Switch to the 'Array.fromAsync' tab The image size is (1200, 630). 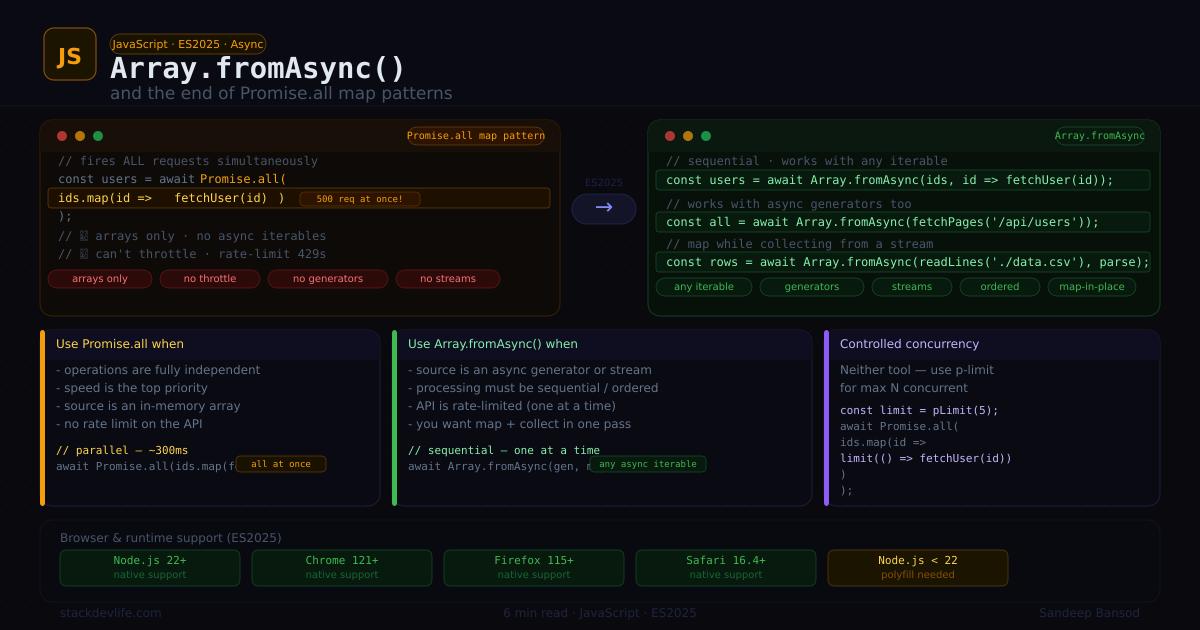coord(1100,135)
